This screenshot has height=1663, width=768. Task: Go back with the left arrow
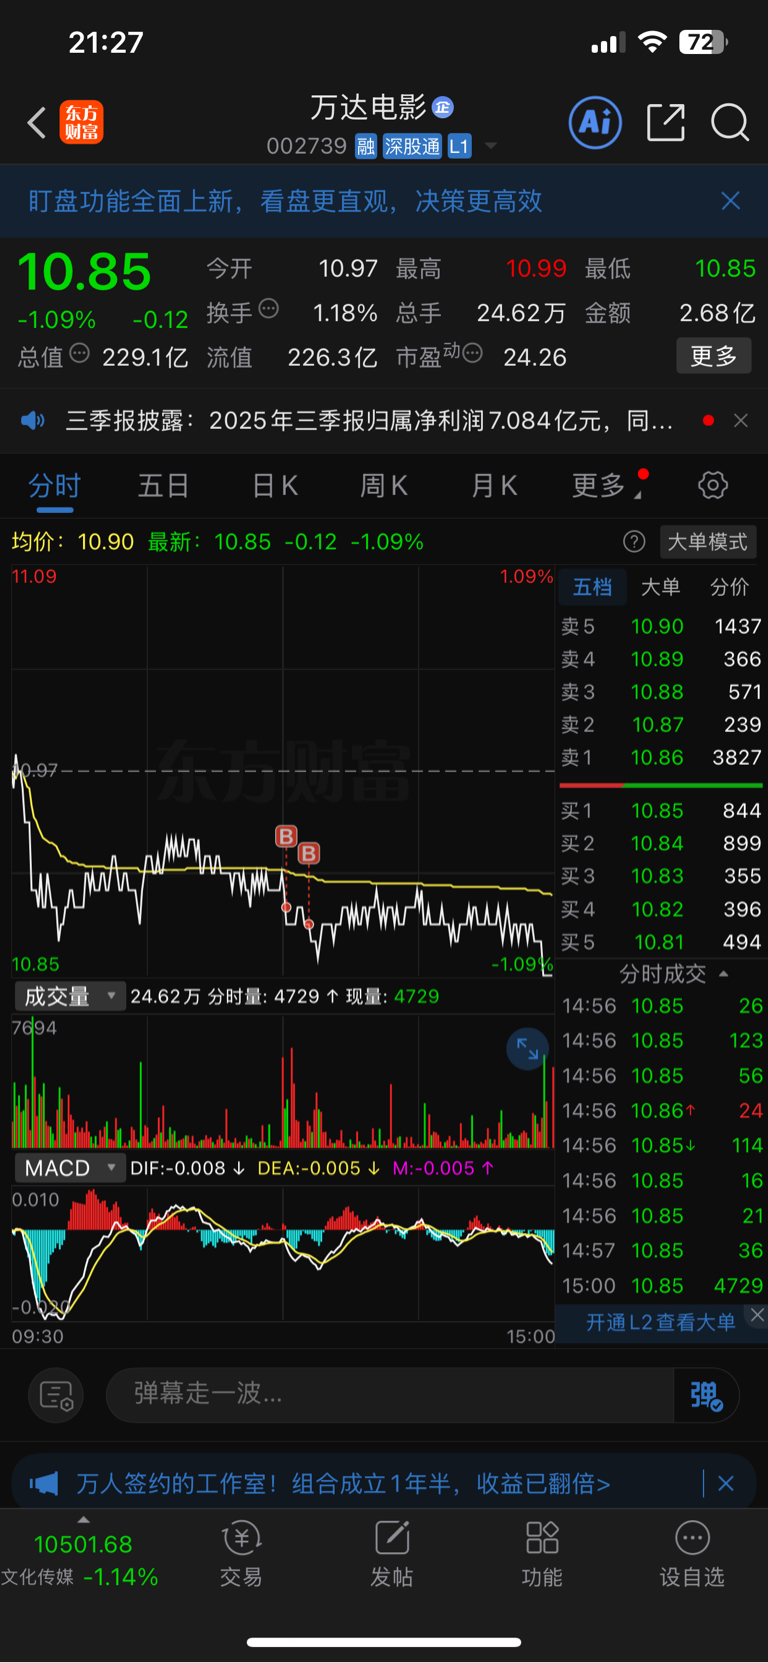37,123
